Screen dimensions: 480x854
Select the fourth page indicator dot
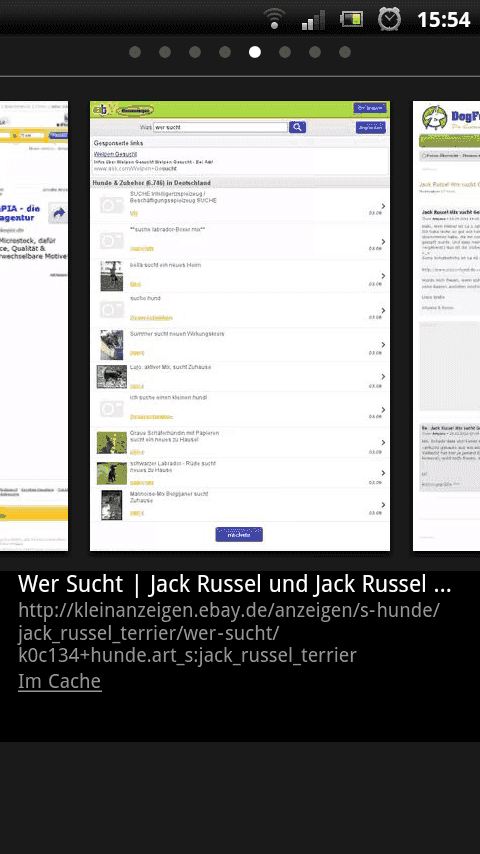[225, 52]
